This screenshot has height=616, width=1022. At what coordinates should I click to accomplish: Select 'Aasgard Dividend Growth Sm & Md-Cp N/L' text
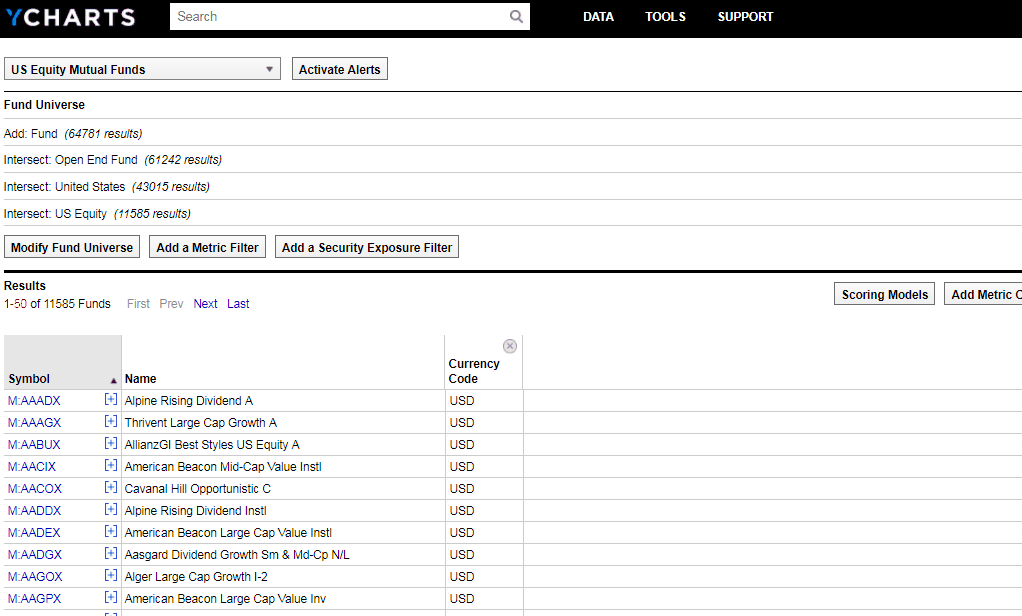(x=237, y=555)
